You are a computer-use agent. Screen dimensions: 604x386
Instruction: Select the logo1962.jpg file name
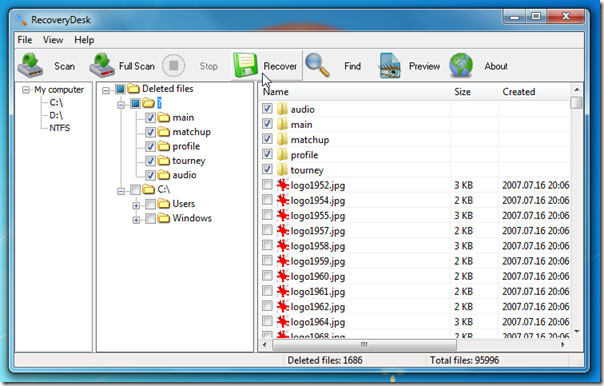coord(318,307)
